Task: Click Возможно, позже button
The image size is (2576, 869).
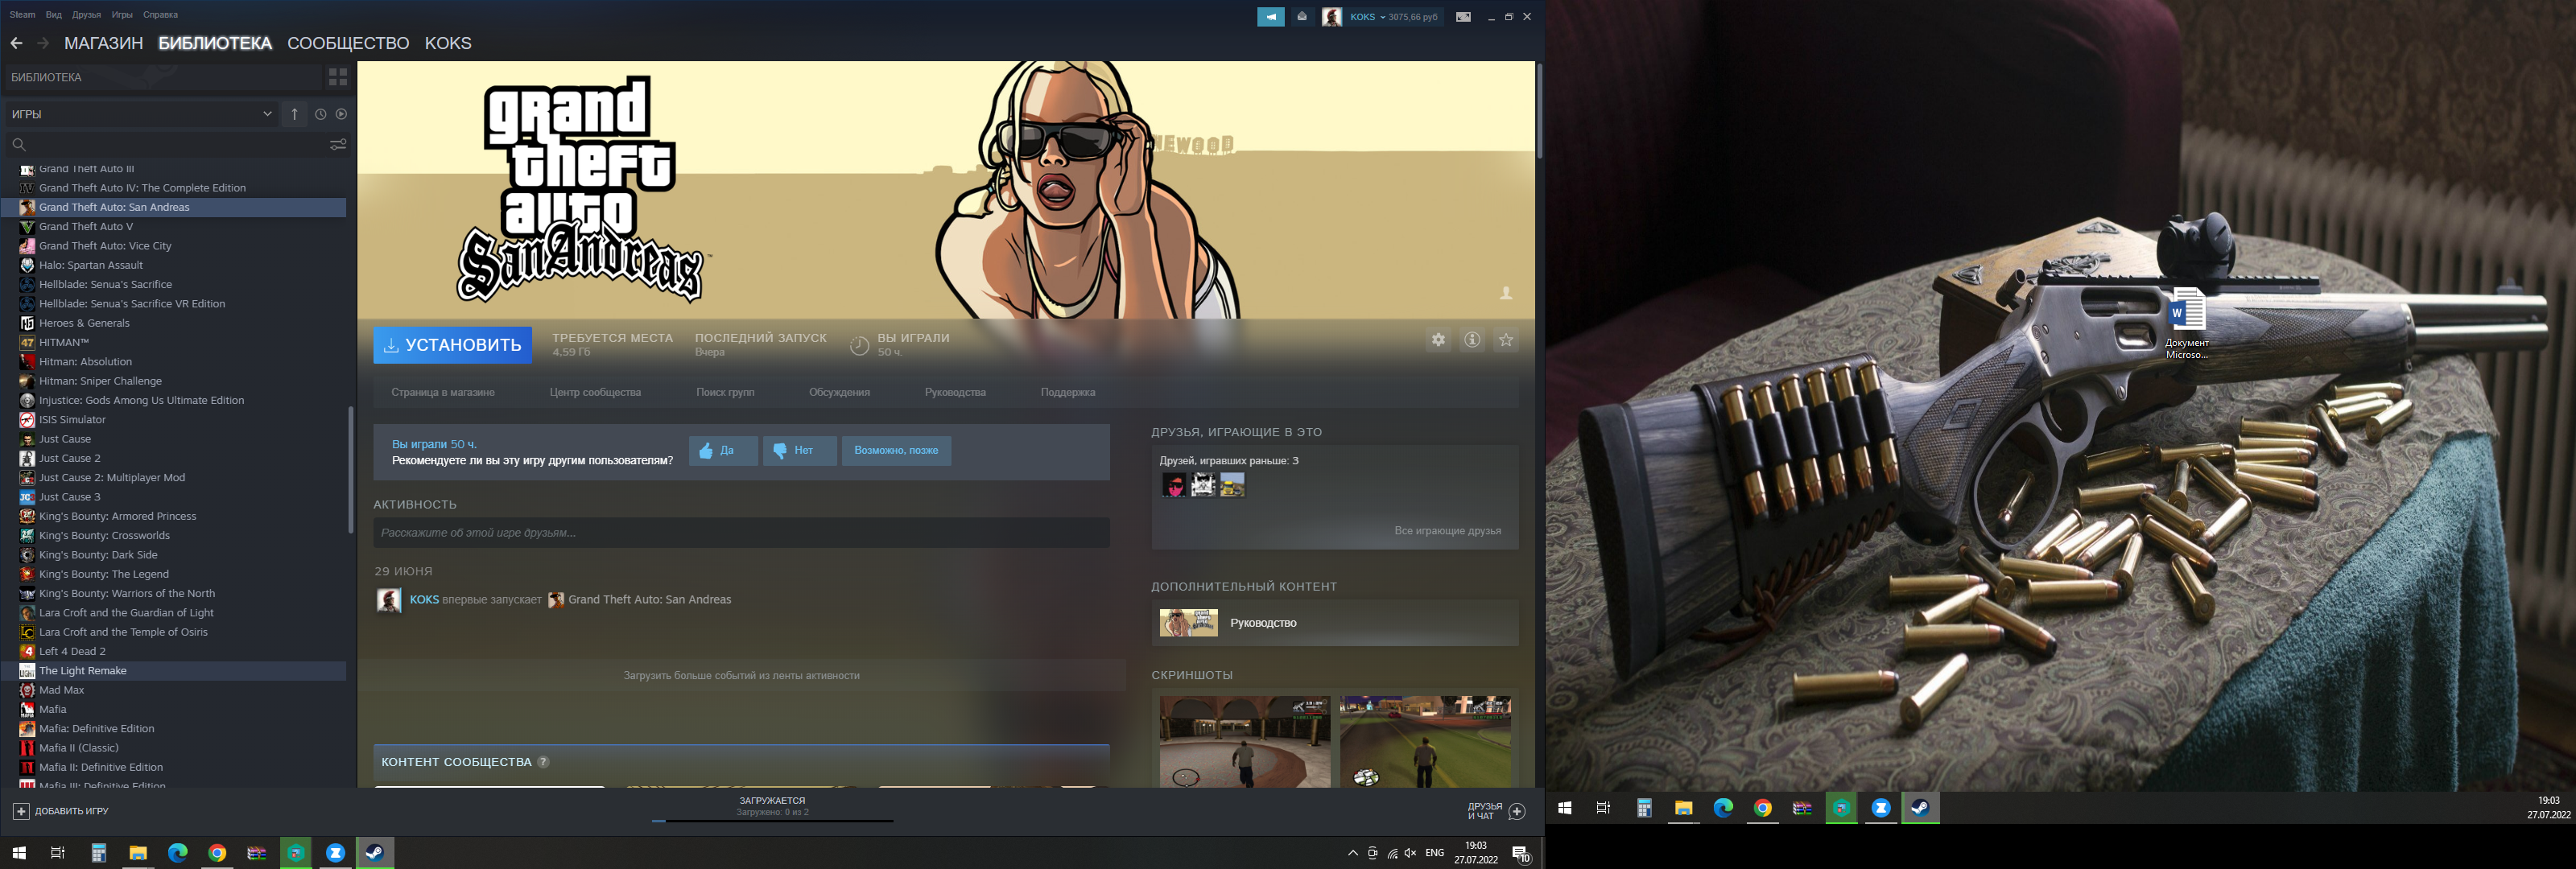Action: click(x=896, y=450)
